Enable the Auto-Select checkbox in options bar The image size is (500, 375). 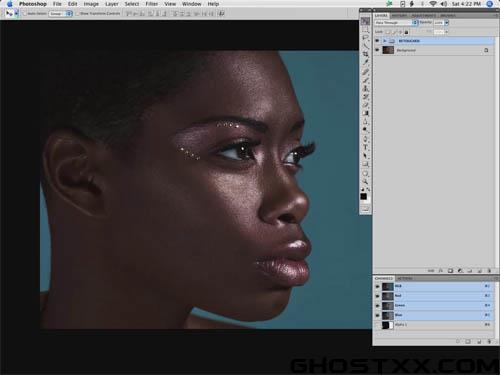pyautogui.click(x=25, y=14)
